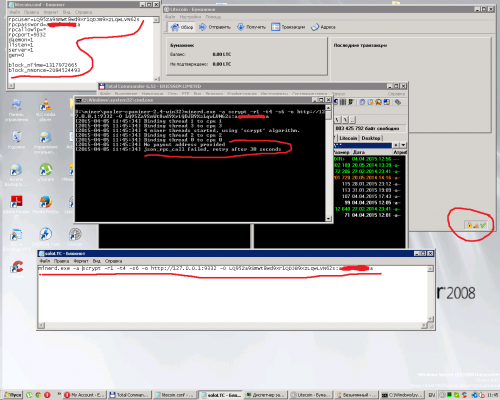Launch DAEMON Tools desktop shortcut
This screenshot has width=500, height=400.
coord(45,237)
